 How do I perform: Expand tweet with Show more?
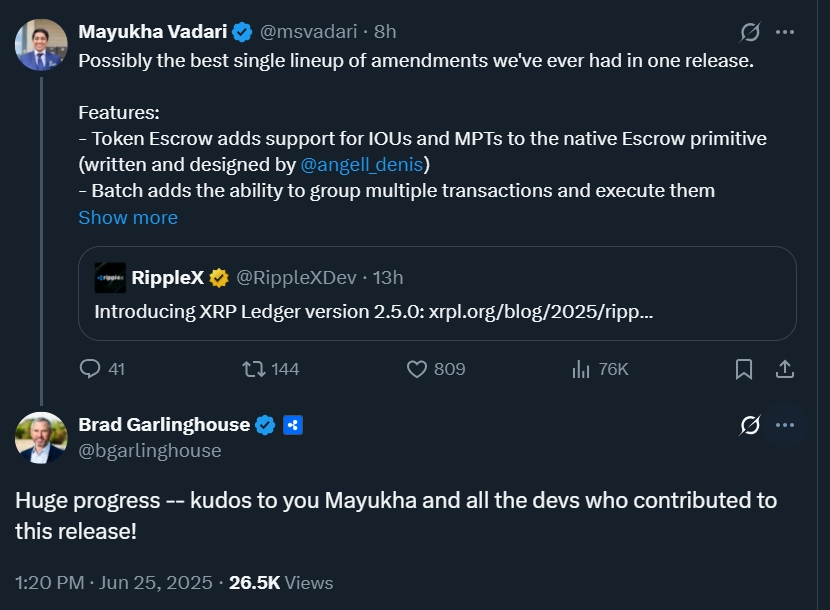click(128, 217)
